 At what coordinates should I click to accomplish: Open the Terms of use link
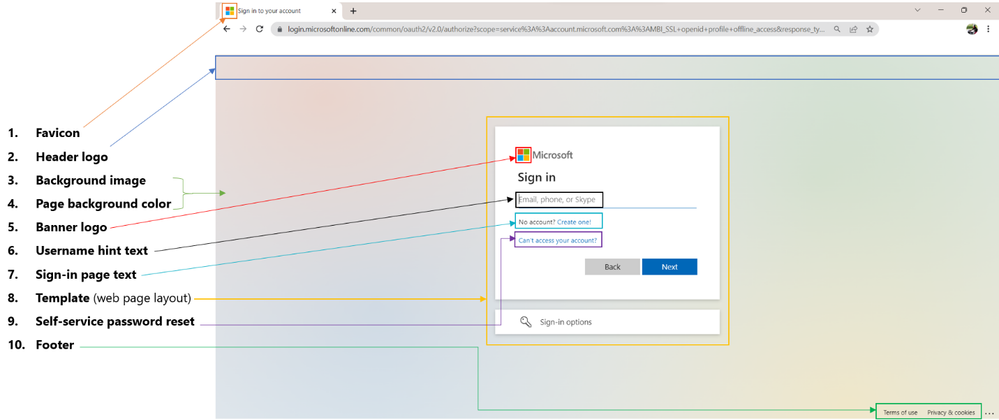(900, 412)
